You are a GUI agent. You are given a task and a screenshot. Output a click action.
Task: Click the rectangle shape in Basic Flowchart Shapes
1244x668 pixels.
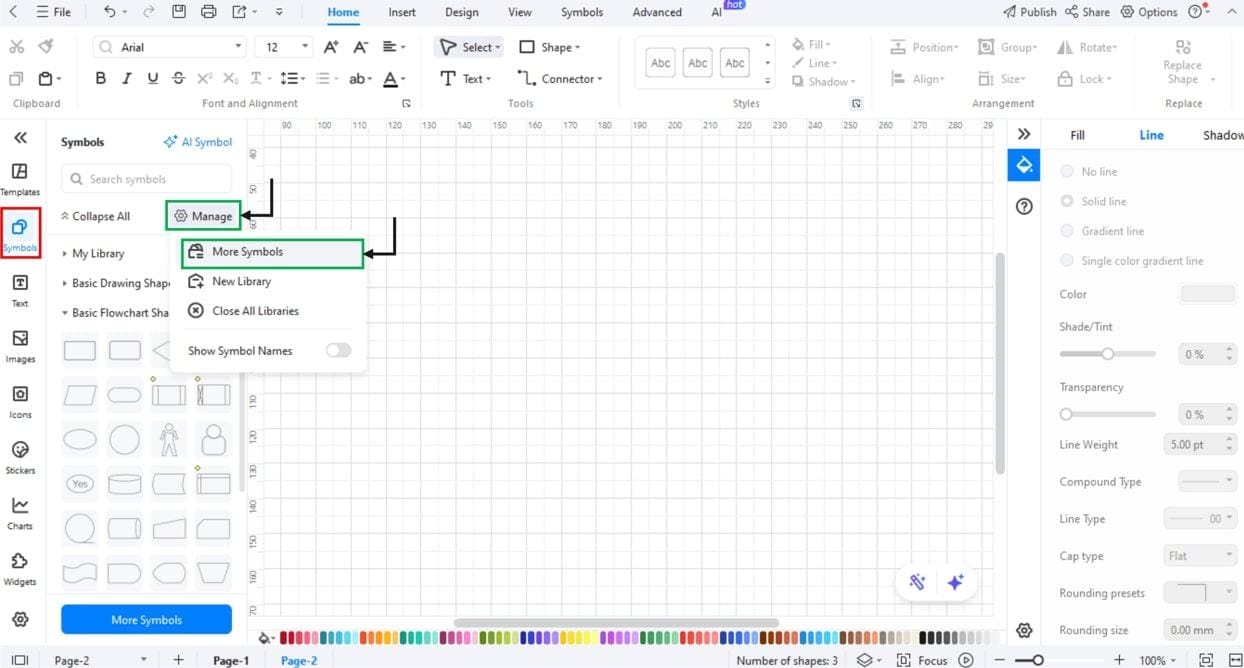pos(80,351)
